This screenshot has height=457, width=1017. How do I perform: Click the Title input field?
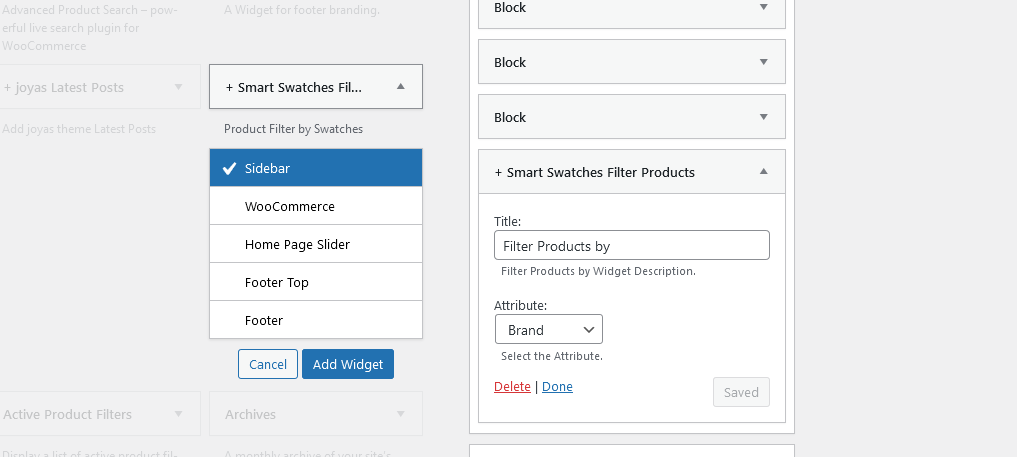point(631,245)
